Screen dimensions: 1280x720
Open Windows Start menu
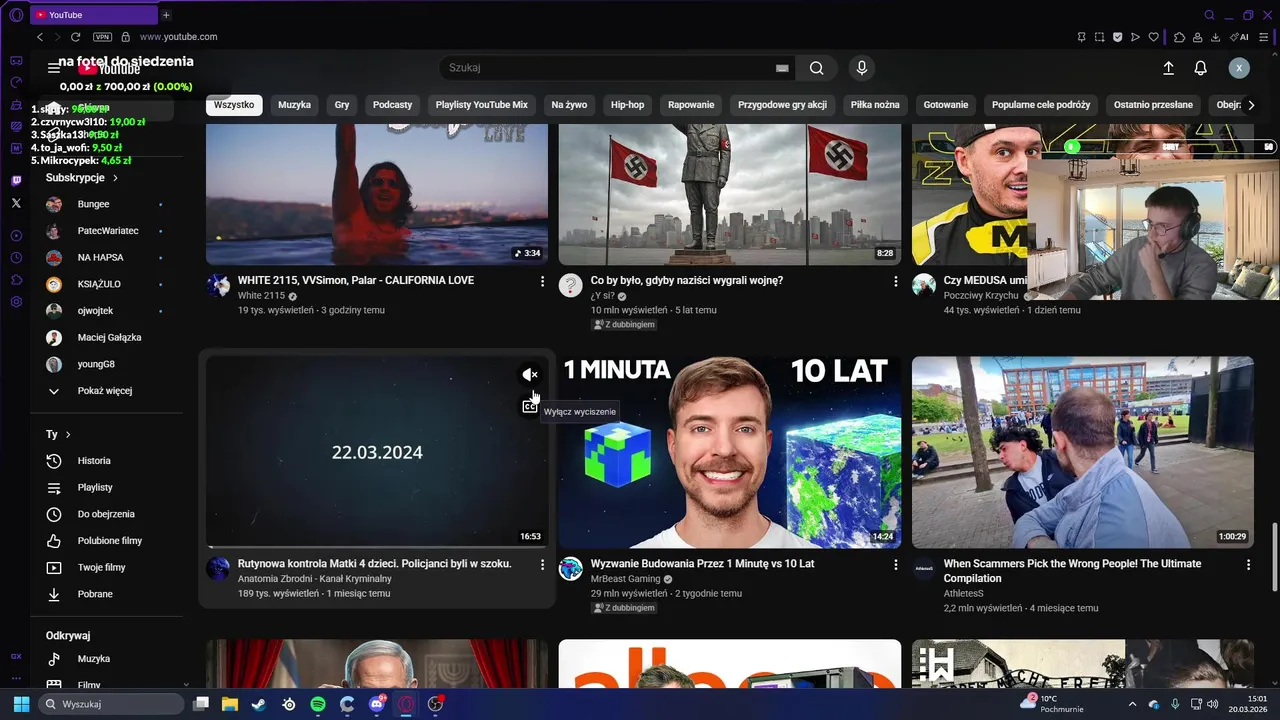21,704
